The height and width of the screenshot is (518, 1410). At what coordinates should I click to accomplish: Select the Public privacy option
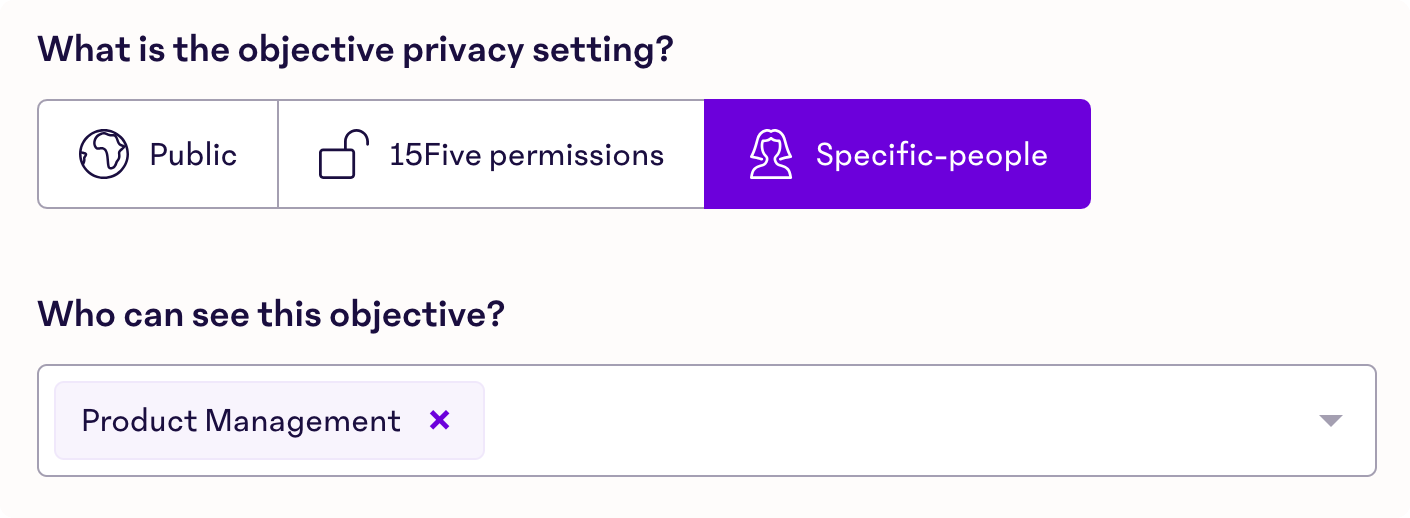158,154
